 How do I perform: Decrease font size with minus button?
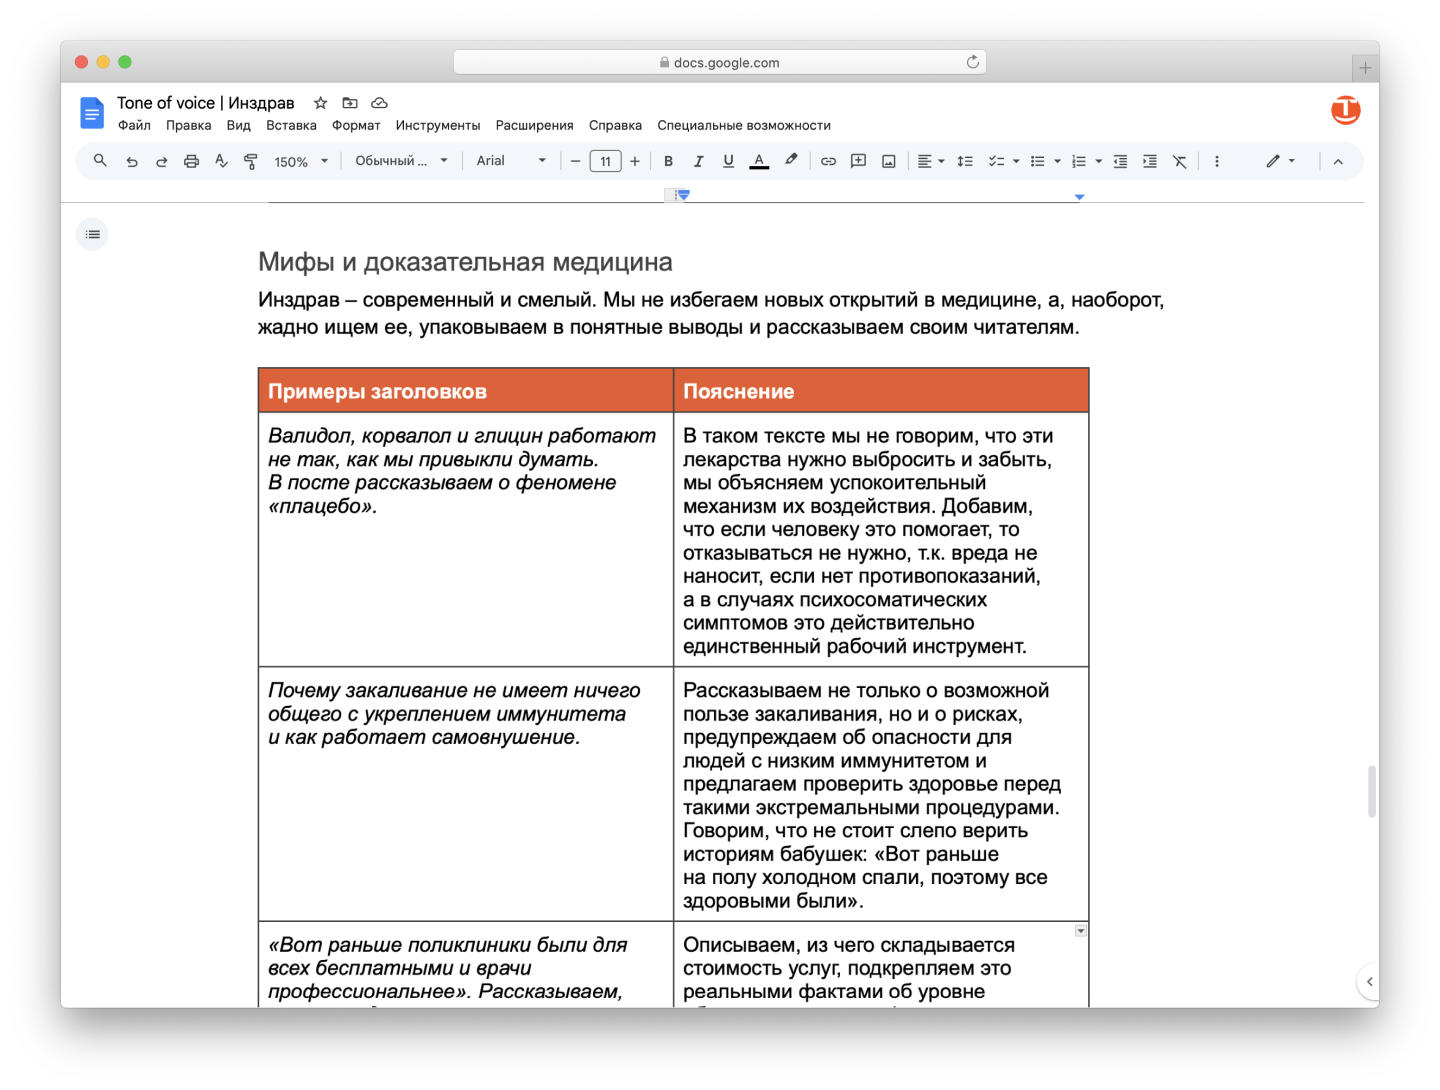point(575,161)
